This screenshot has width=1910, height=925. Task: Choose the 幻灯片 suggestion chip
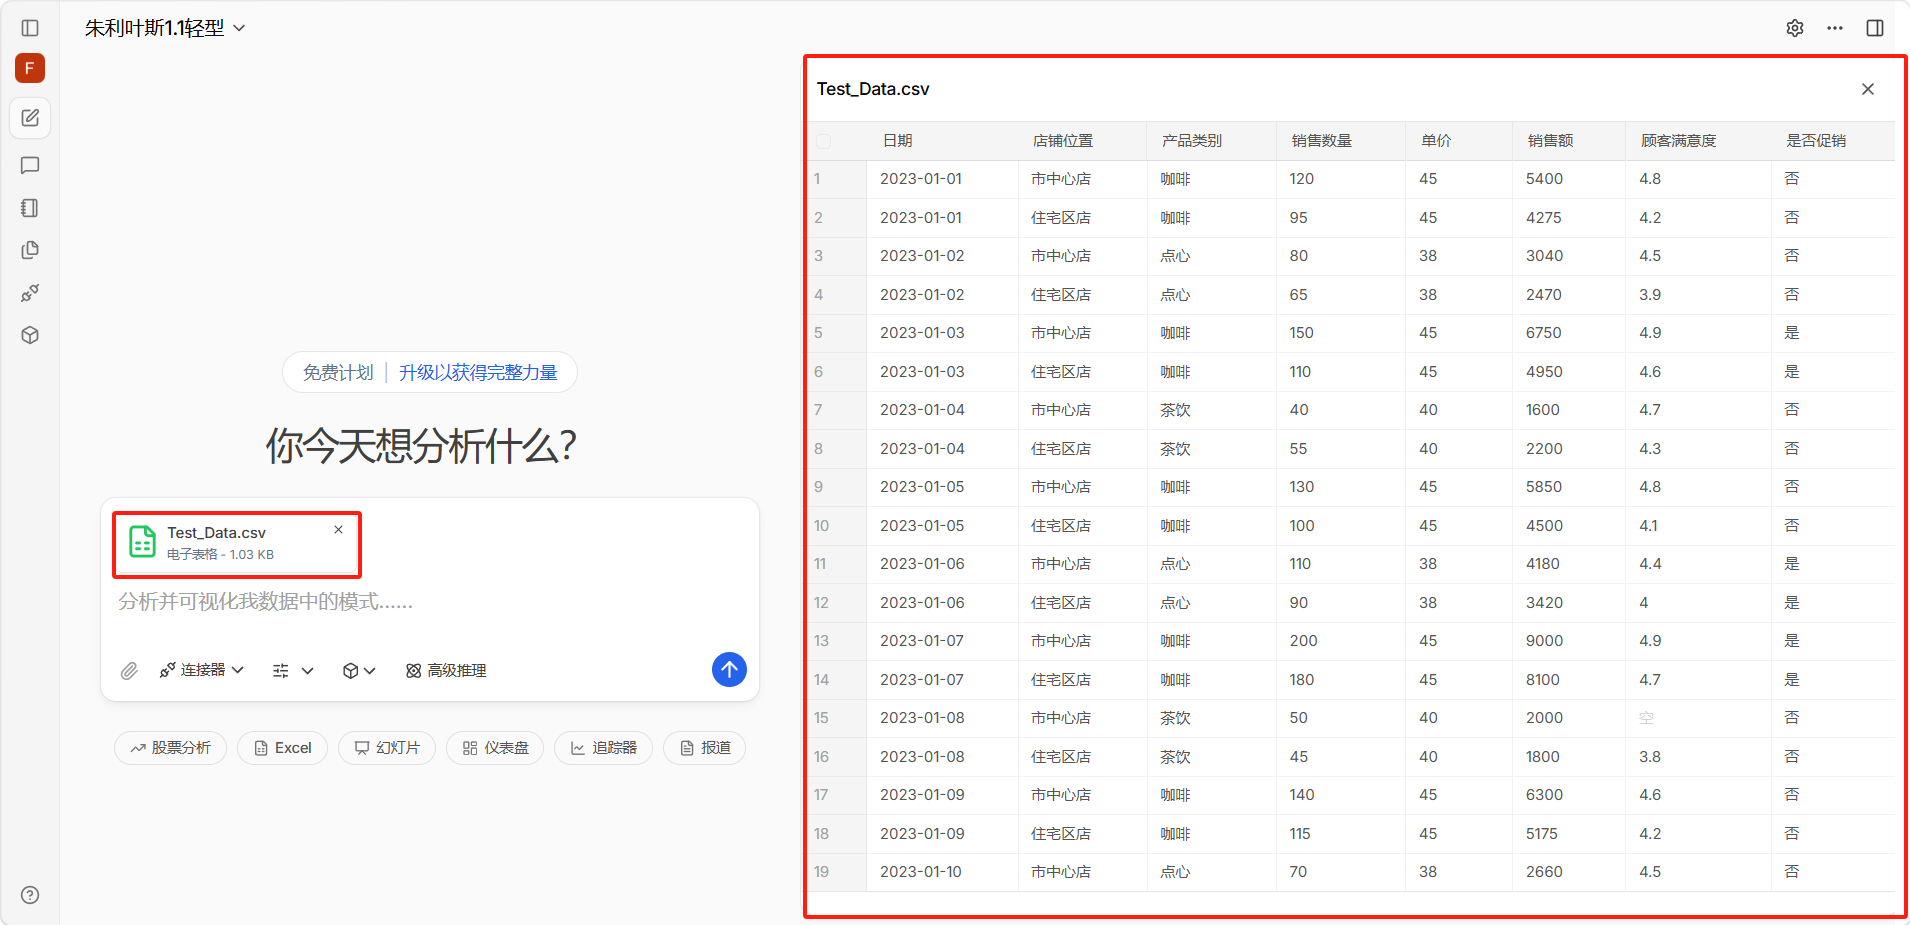coord(387,748)
